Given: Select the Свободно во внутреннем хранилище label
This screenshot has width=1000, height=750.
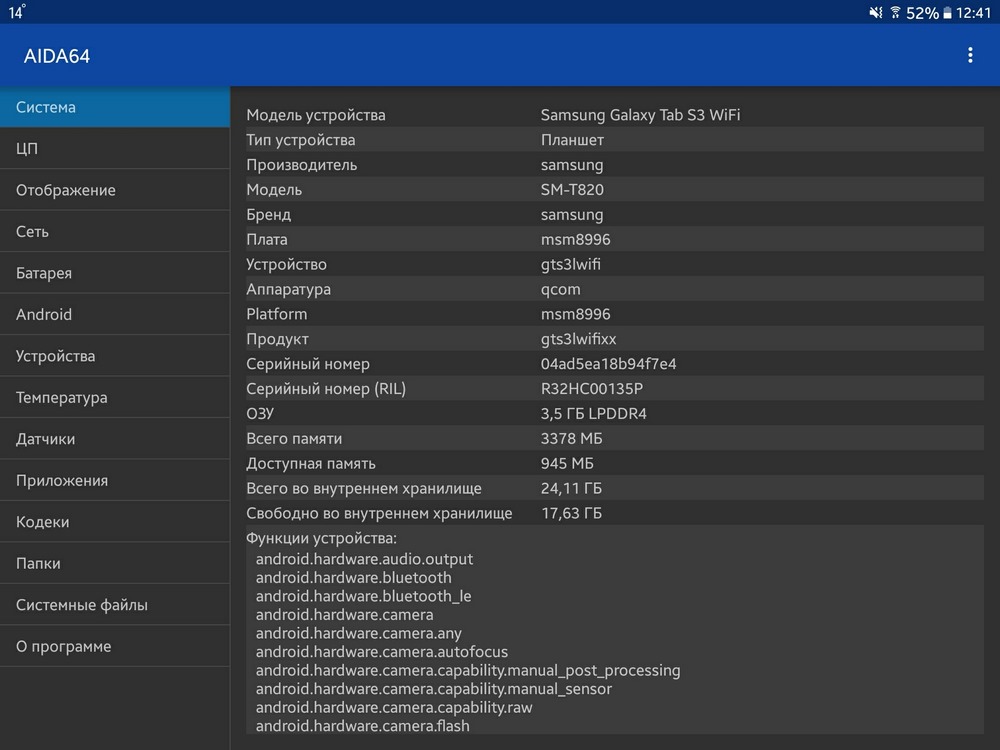Looking at the screenshot, I should click(x=379, y=513).
